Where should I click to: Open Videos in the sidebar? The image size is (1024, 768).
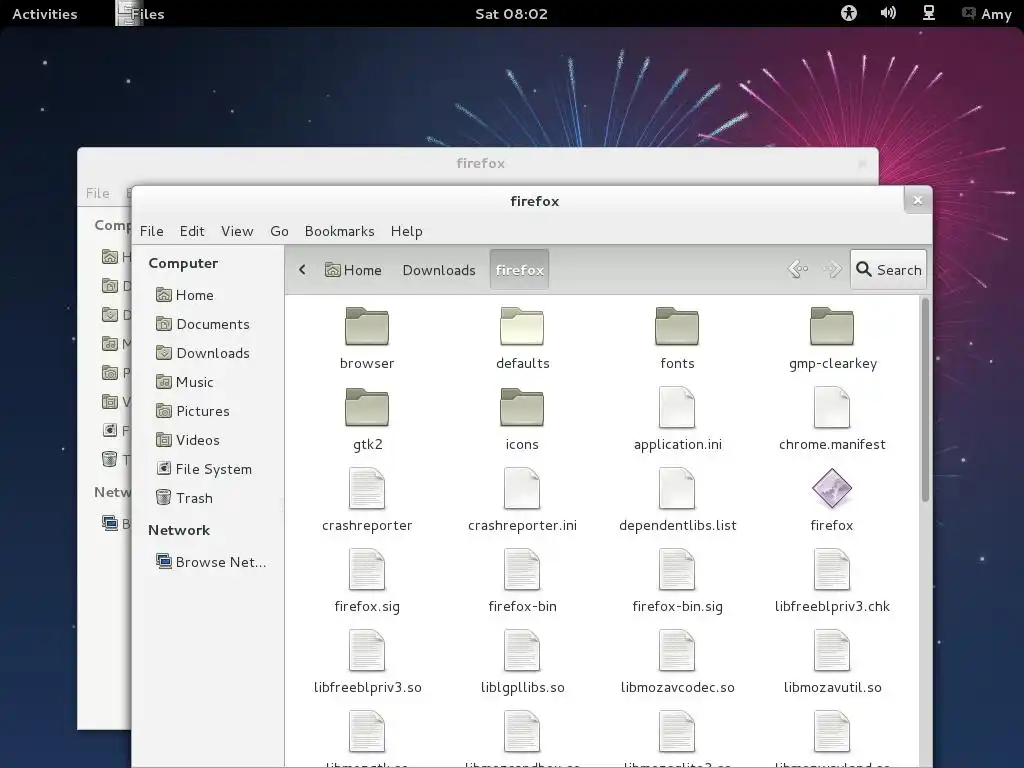187,440
